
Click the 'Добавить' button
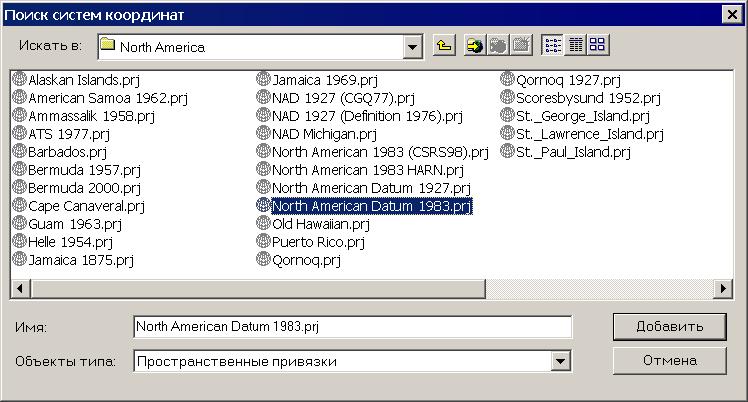click(669, 327)
